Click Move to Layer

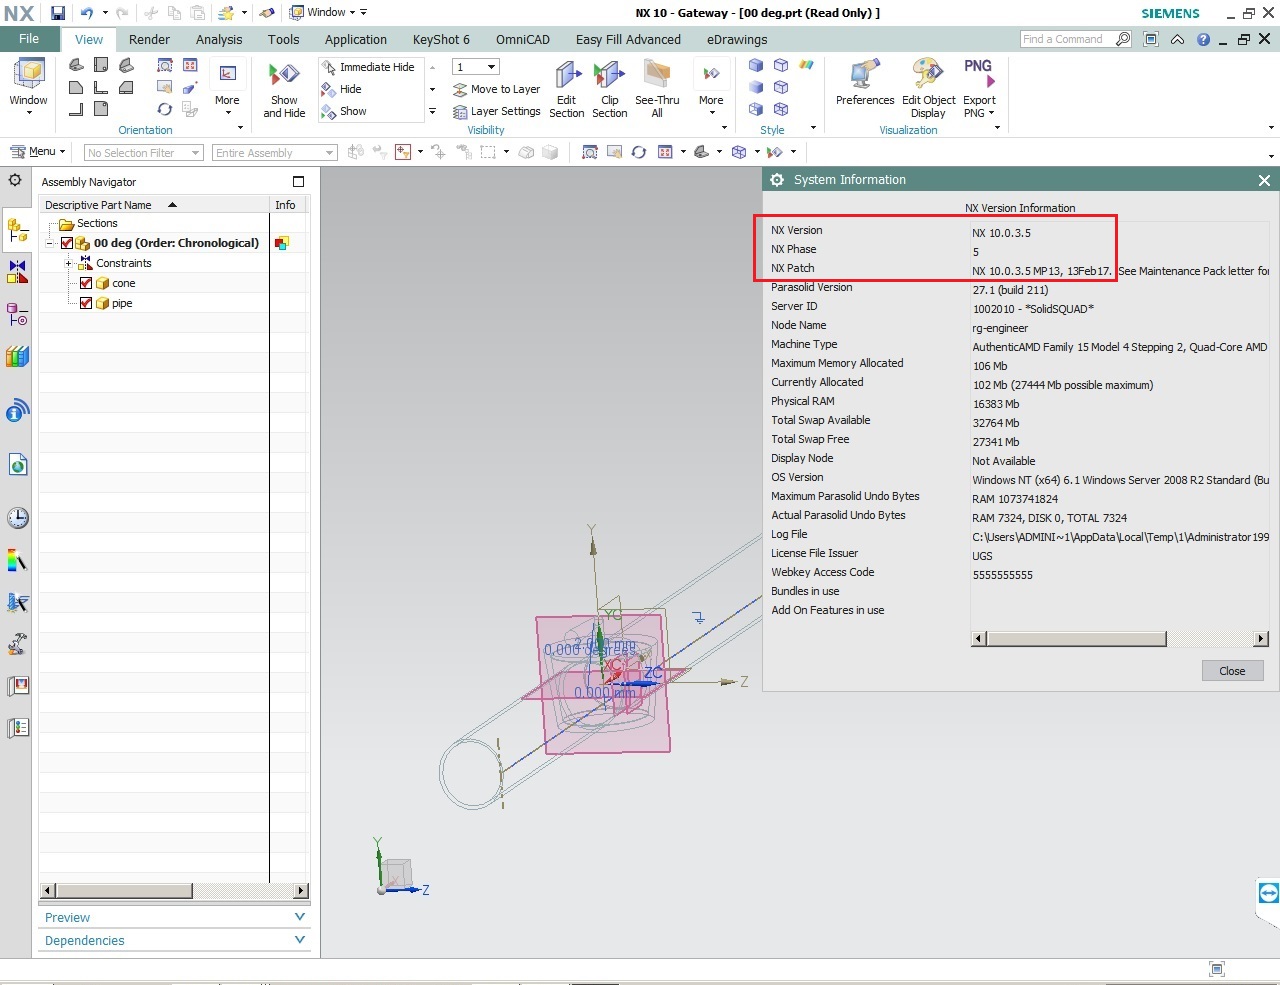tap(496, 89)
